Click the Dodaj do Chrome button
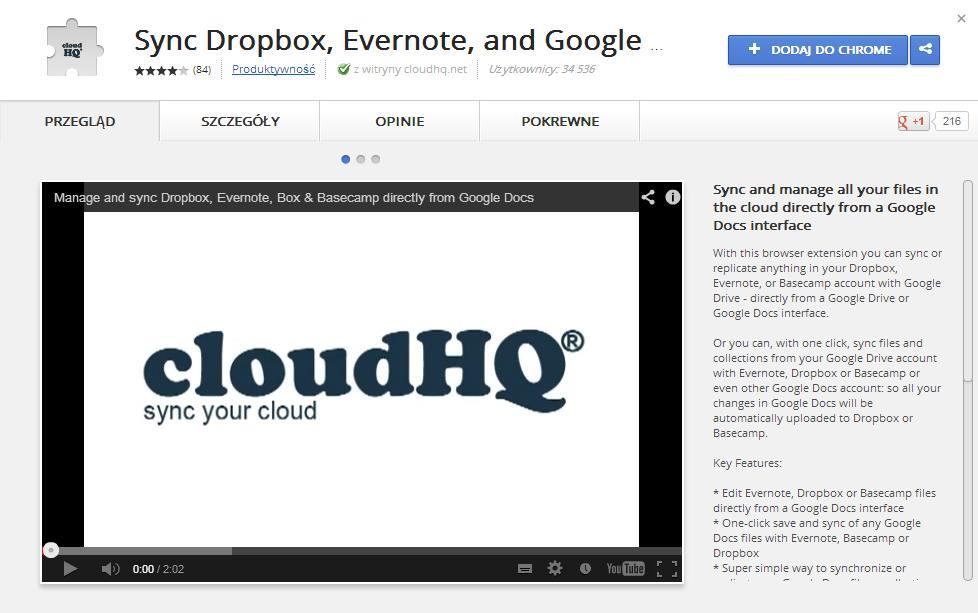The width and height of the screenshot is (978, 613). click(818, 49)
